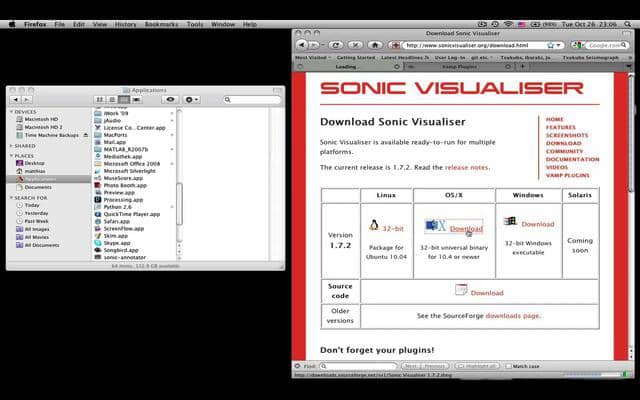The image size is (640, 400).
Task: Switch Finder to icon view
Action: coord(99,100)
